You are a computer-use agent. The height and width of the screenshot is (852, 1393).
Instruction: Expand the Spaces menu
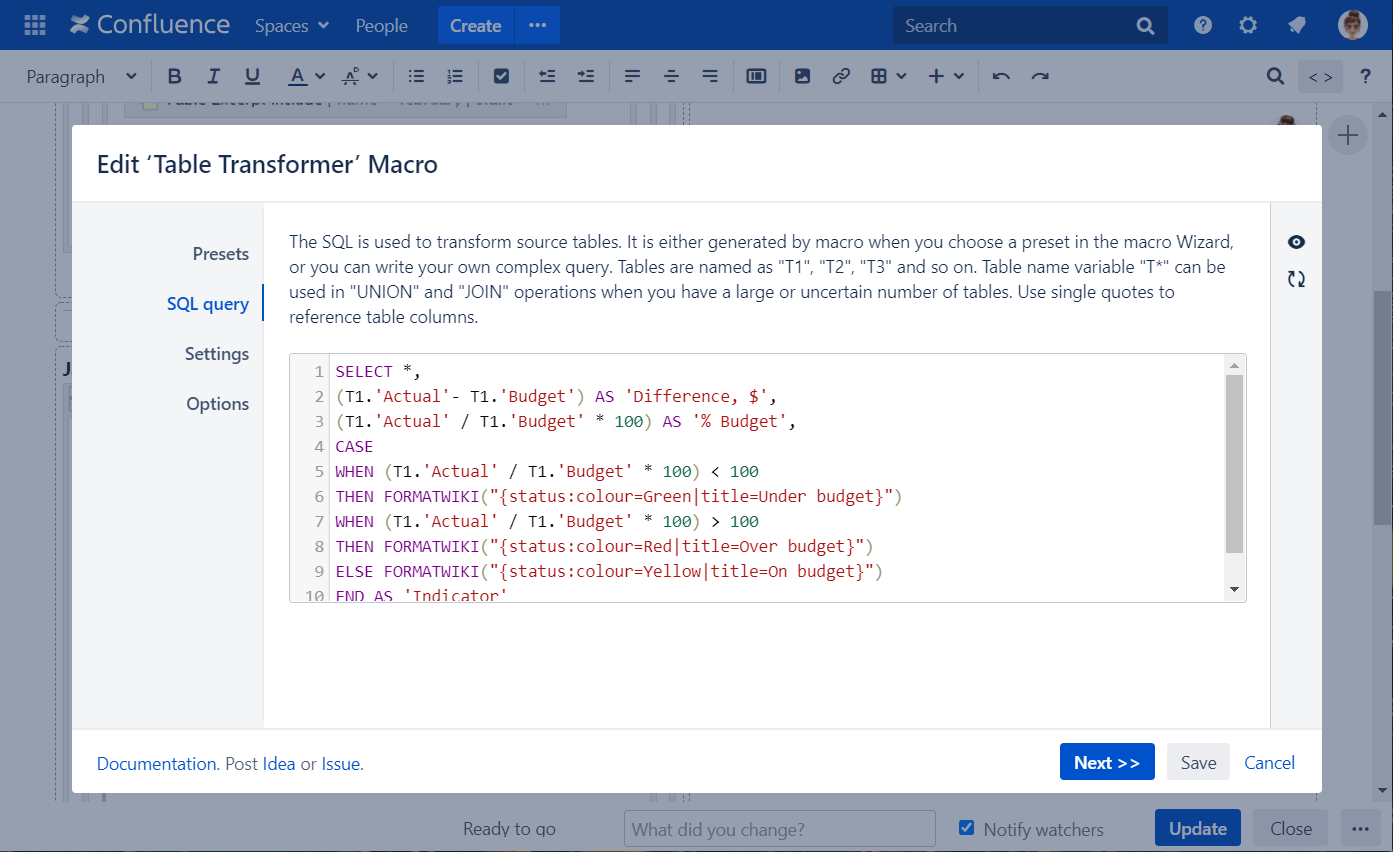[291, 25]
